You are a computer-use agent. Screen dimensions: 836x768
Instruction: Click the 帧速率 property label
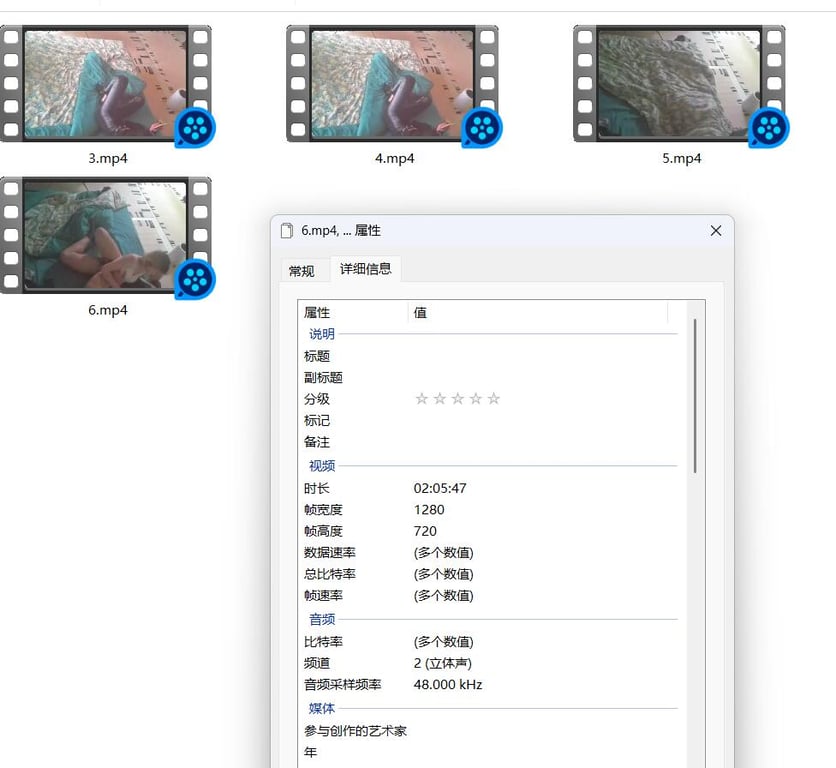tap(323, 595)
